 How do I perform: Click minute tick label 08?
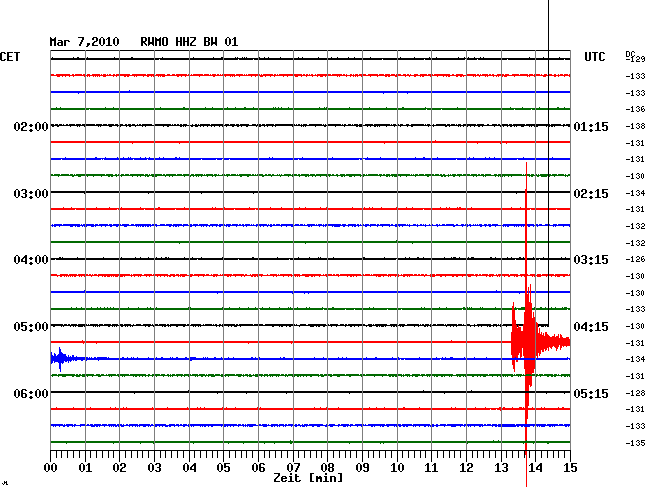tap(327, 467)
